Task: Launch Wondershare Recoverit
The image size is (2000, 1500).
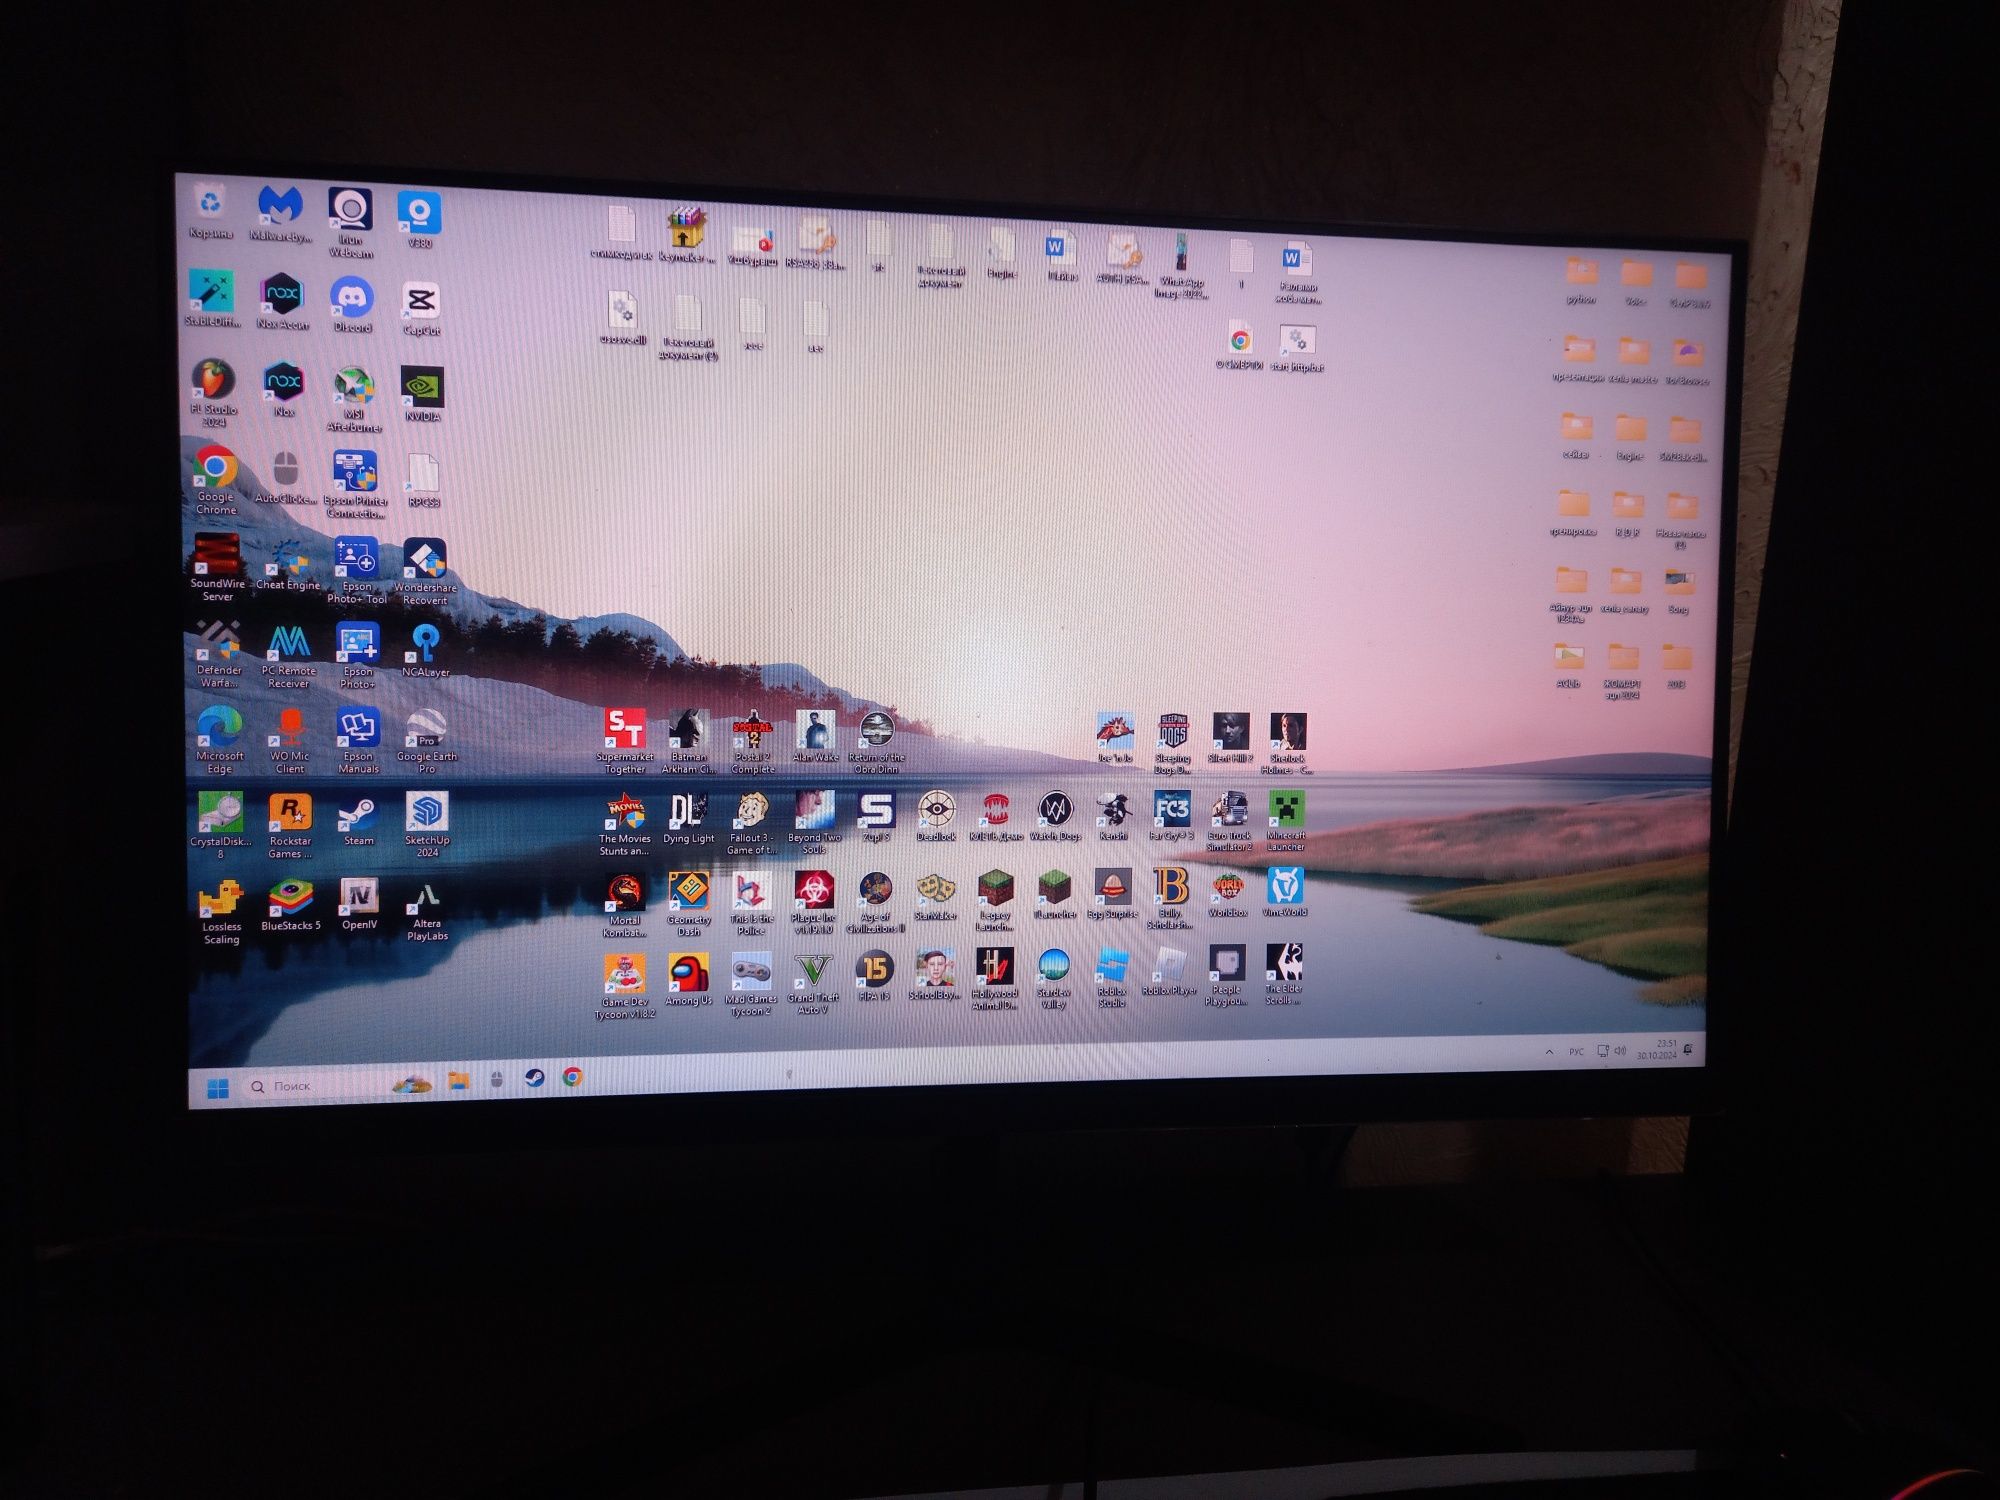Action: coord(425,572)
